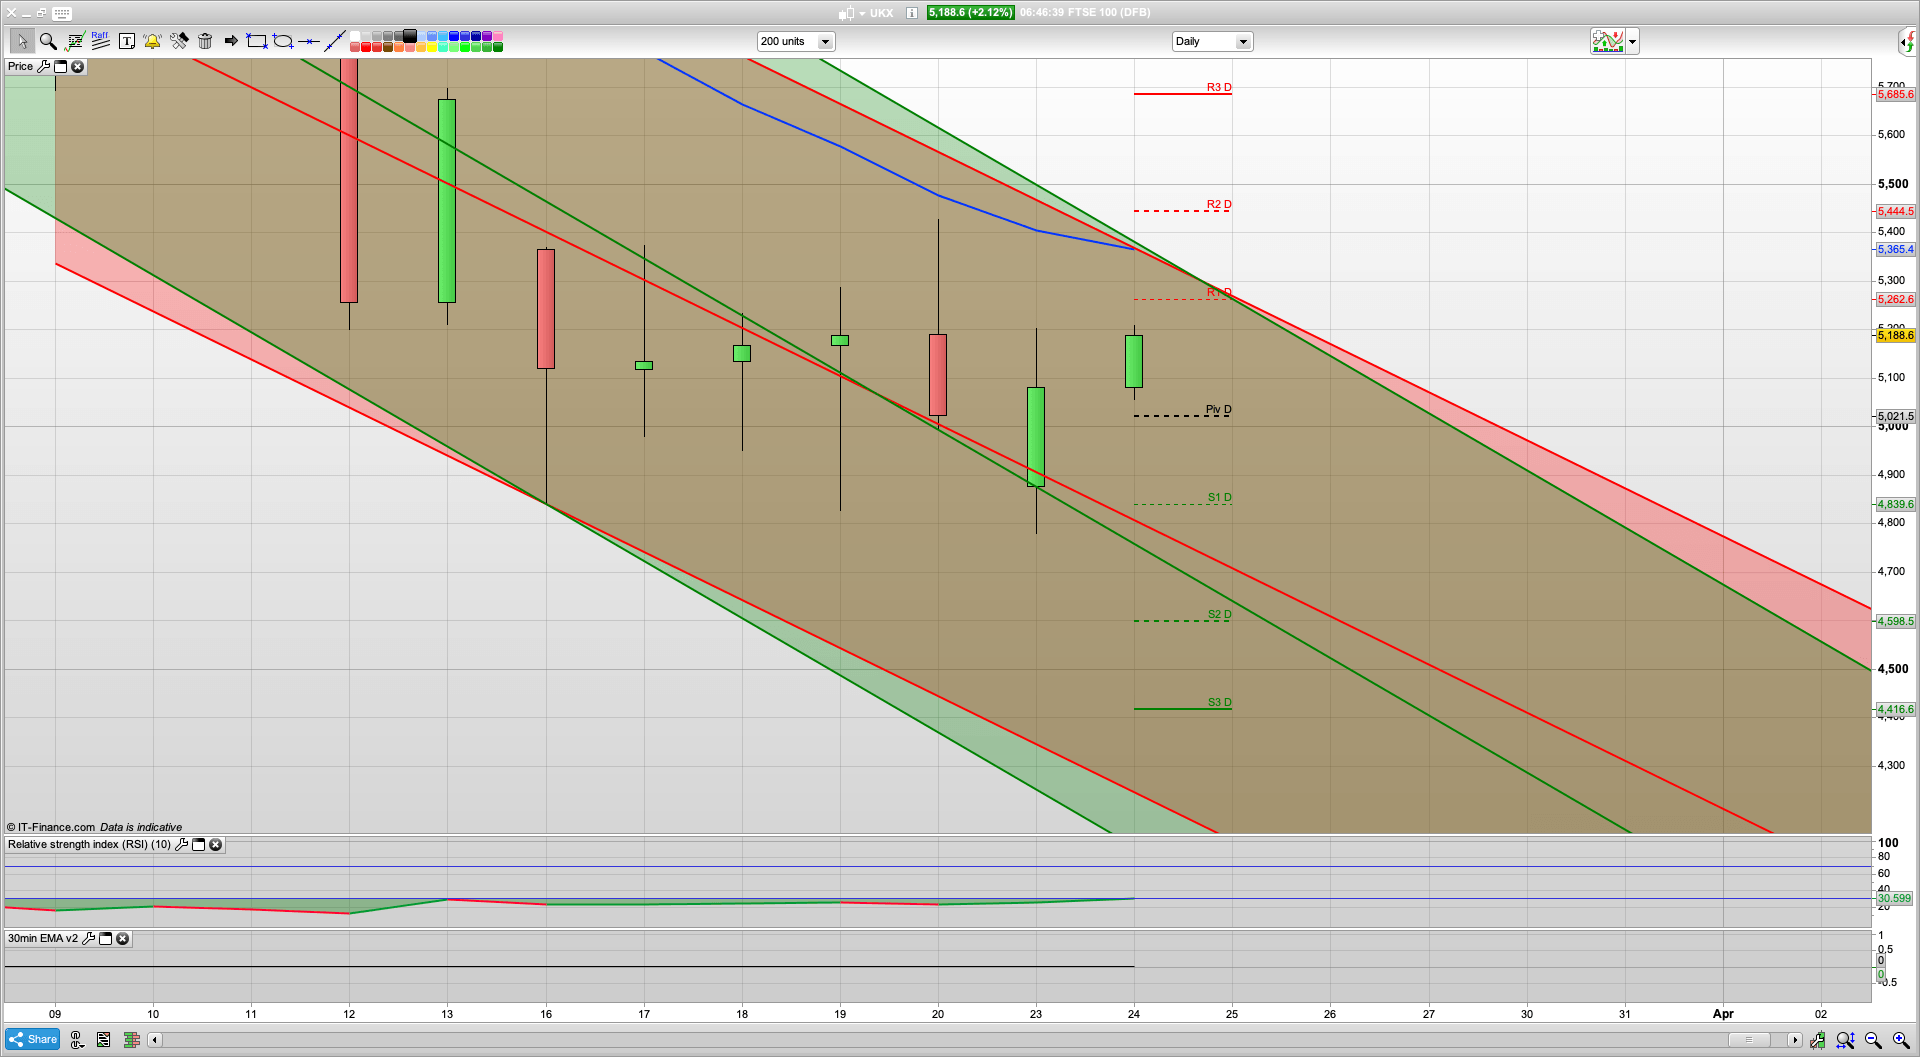Click the trash bin delete icon
This screenshot has height=1057, width=1920.
click(x=205, y=41)
